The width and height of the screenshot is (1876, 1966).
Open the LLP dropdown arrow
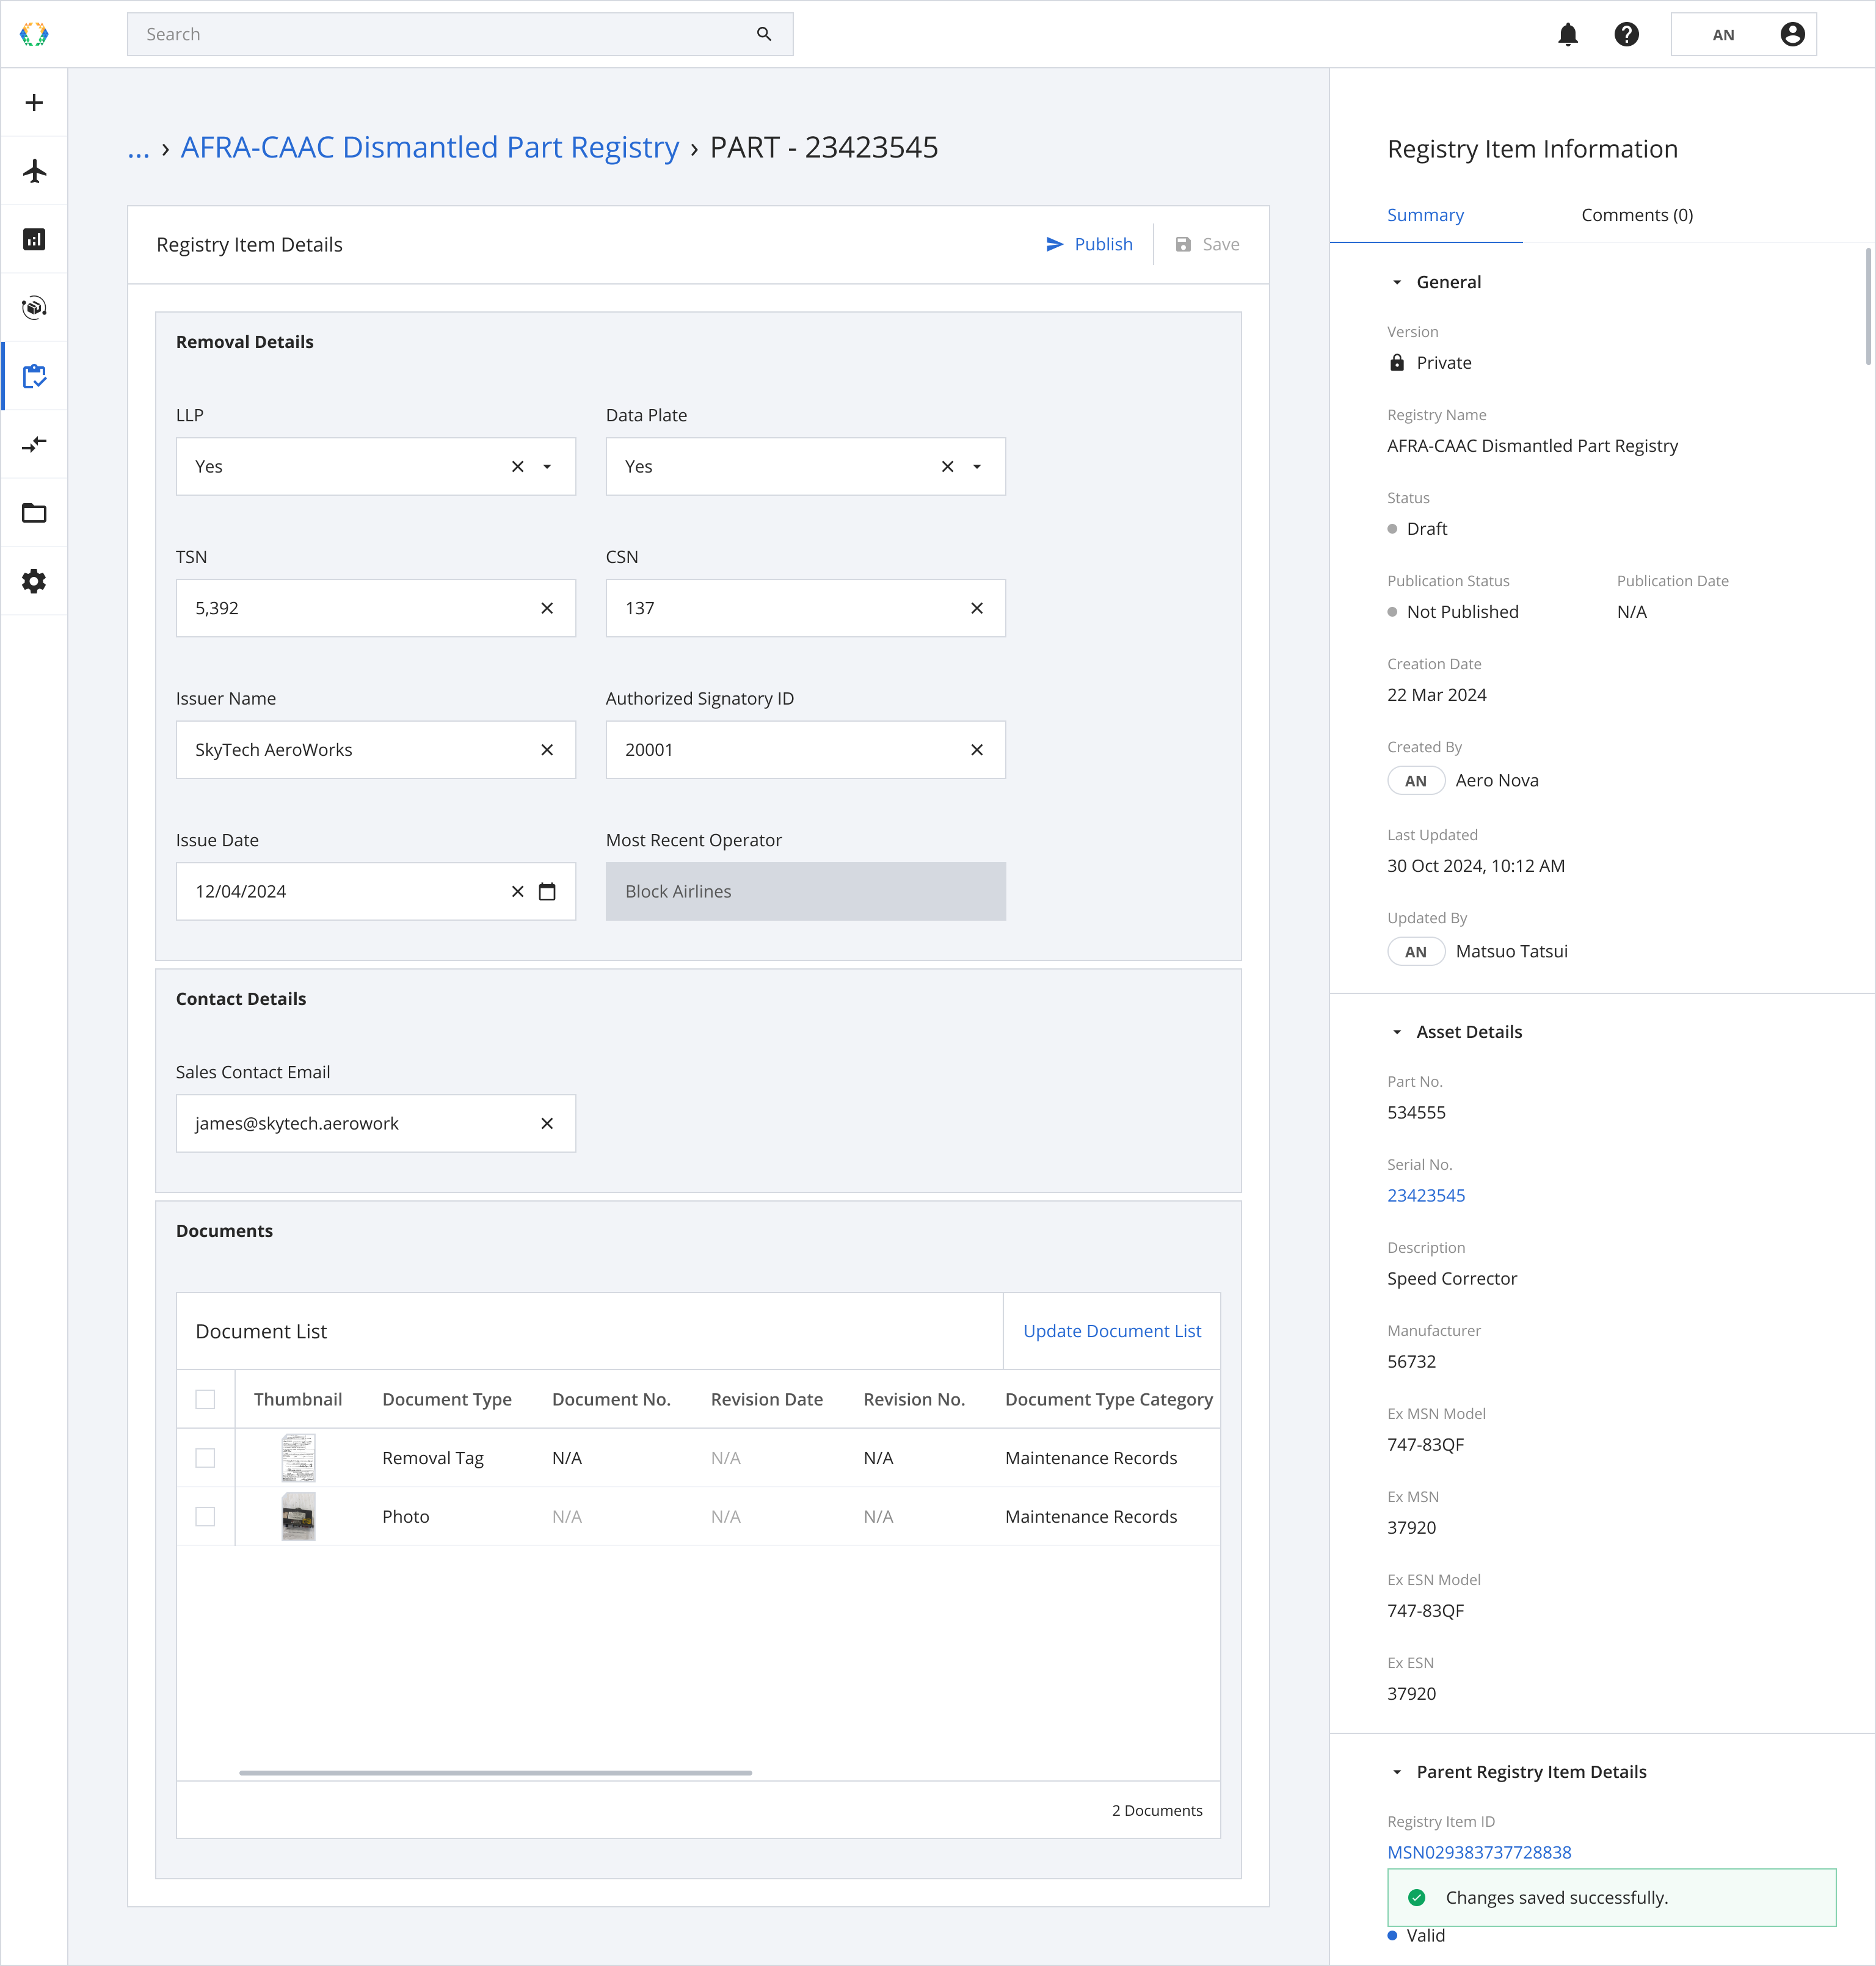tap(547, 467)
